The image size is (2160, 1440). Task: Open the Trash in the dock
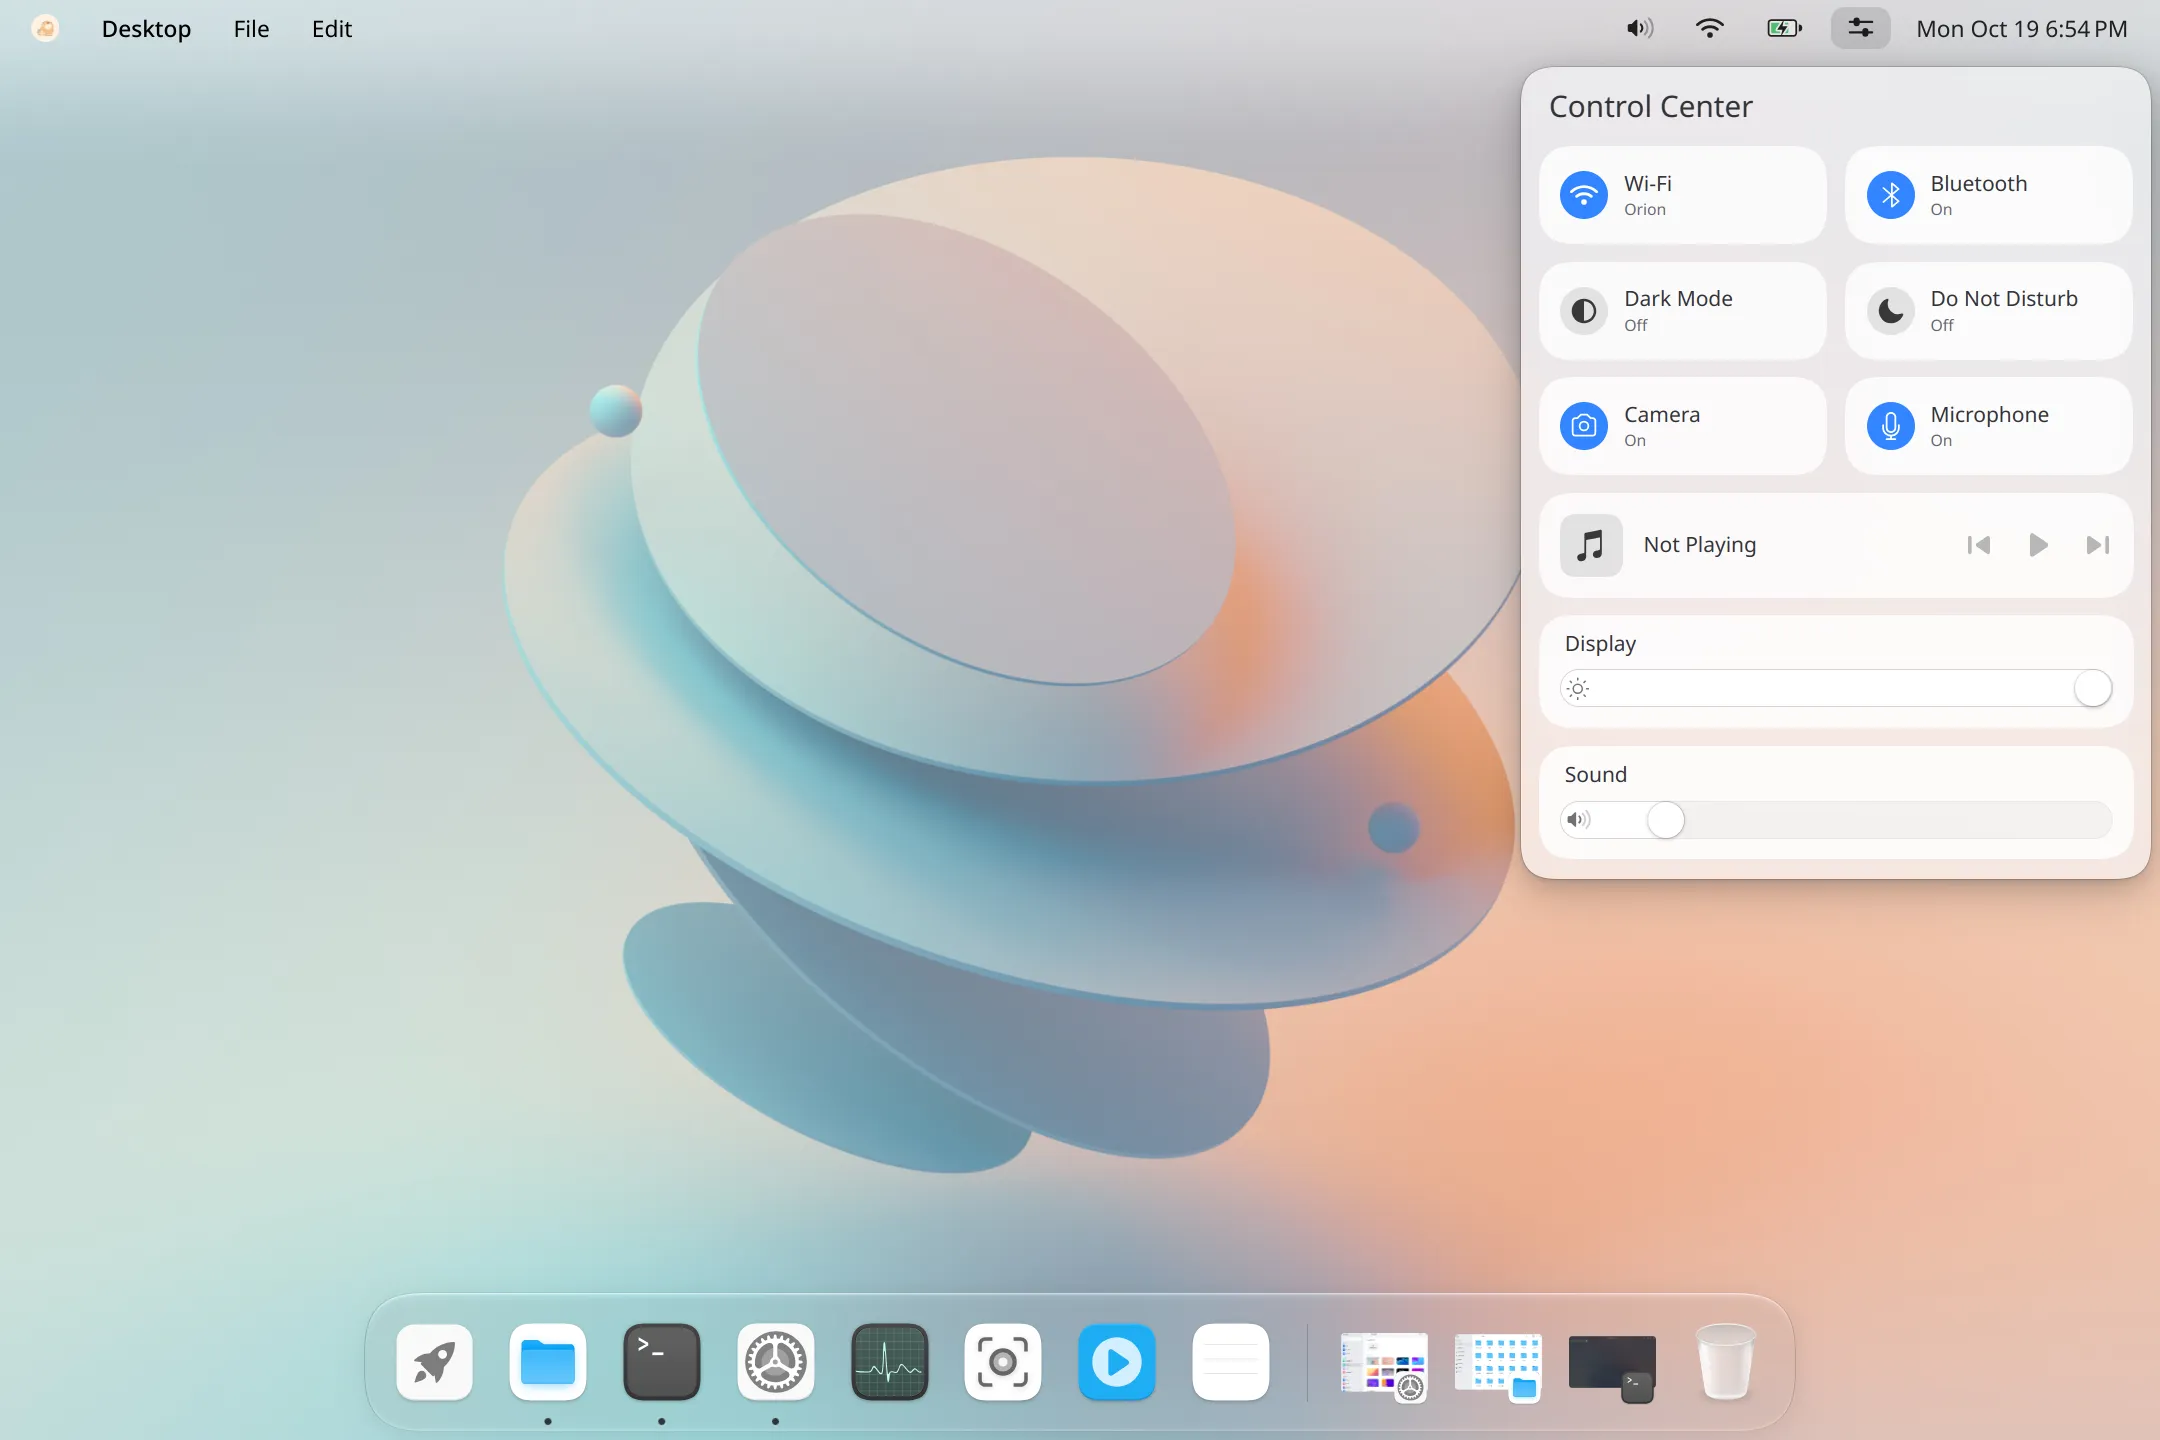[1726, 1362]
